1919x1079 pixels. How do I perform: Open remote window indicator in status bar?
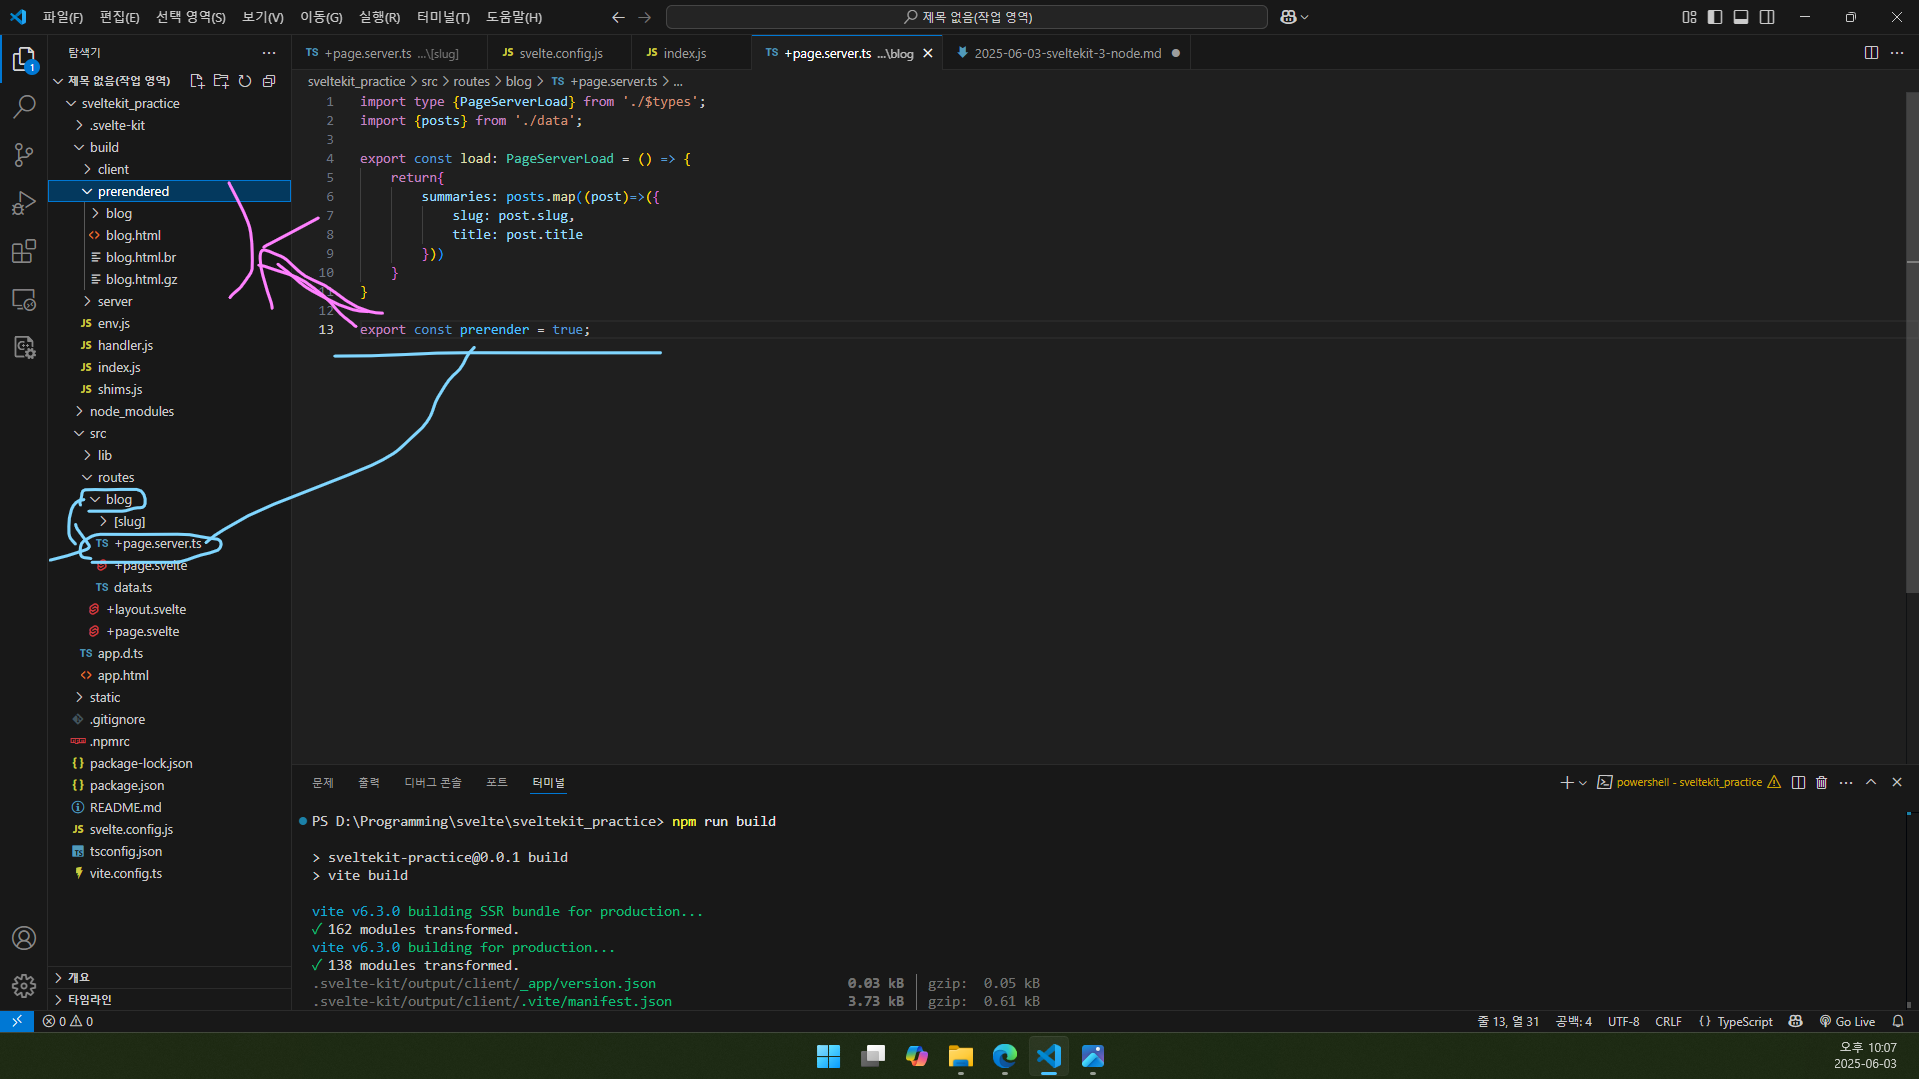pyautogui.click(x=17, y=1021)
